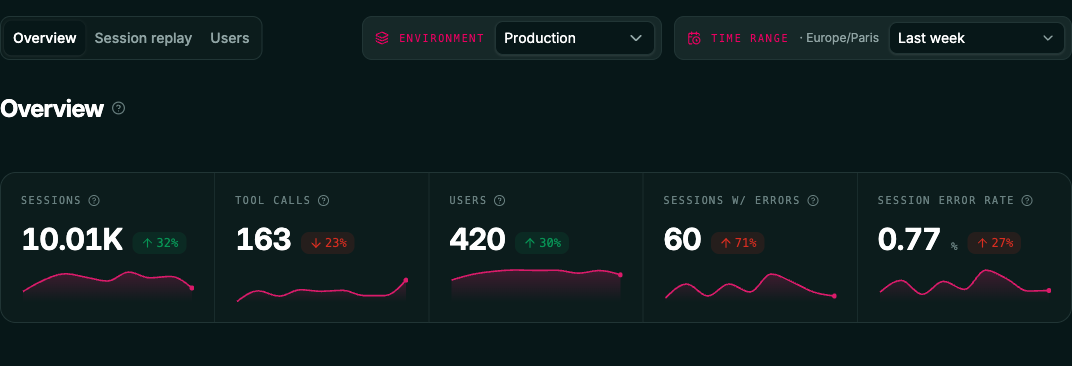Click the TOOL CALLS card label
This screenshot has width=1072, height=366.
tap(273, 200)
